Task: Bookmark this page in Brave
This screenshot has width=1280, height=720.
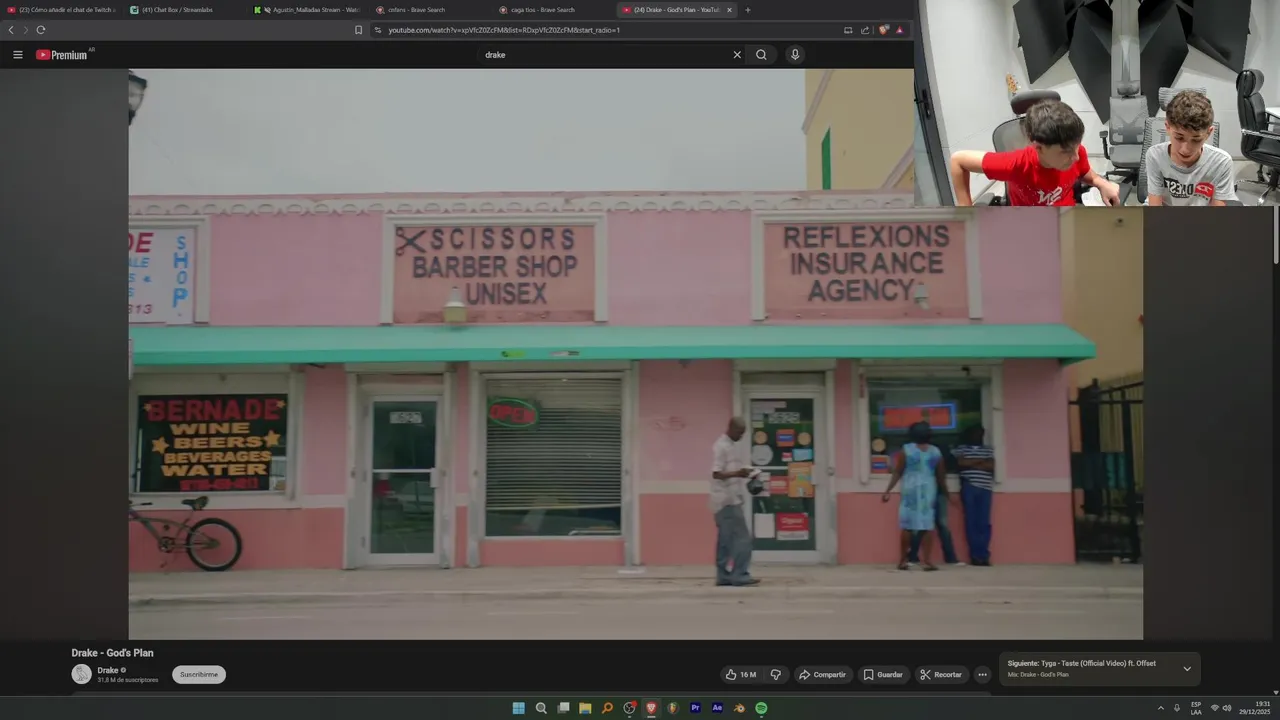Action: click(359, 30)
